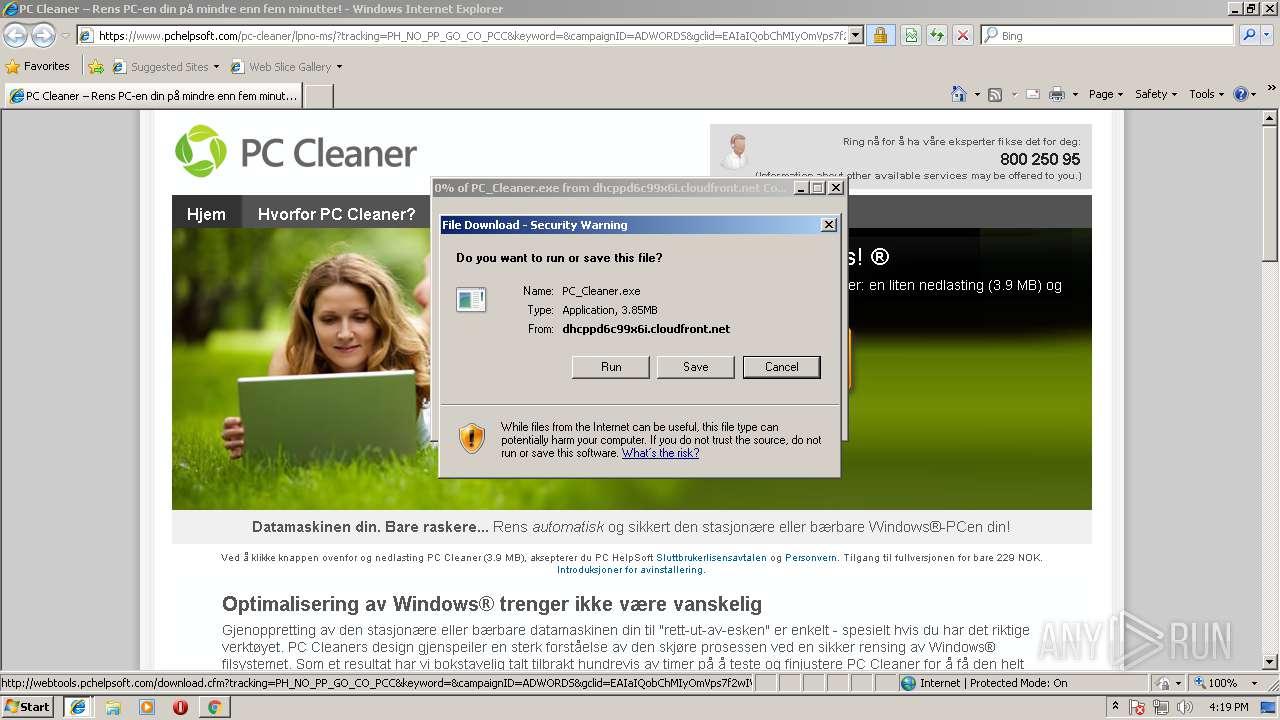Viewport: 1280px width, 720px height.
Task: Click the security shield warning icon in dialog
Action: tap(472, 438)
